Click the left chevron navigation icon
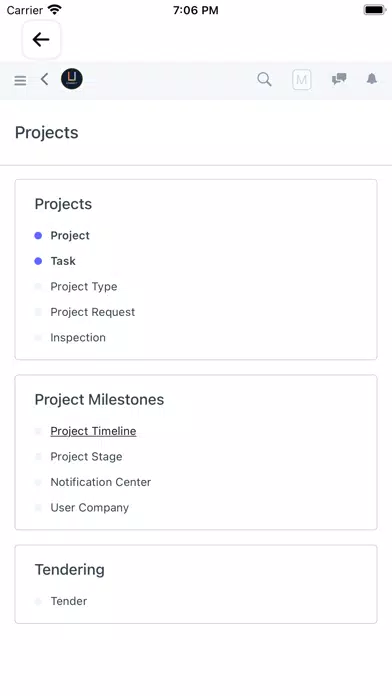392x696 pixels. pyautogui.click(x=44, y=79)
